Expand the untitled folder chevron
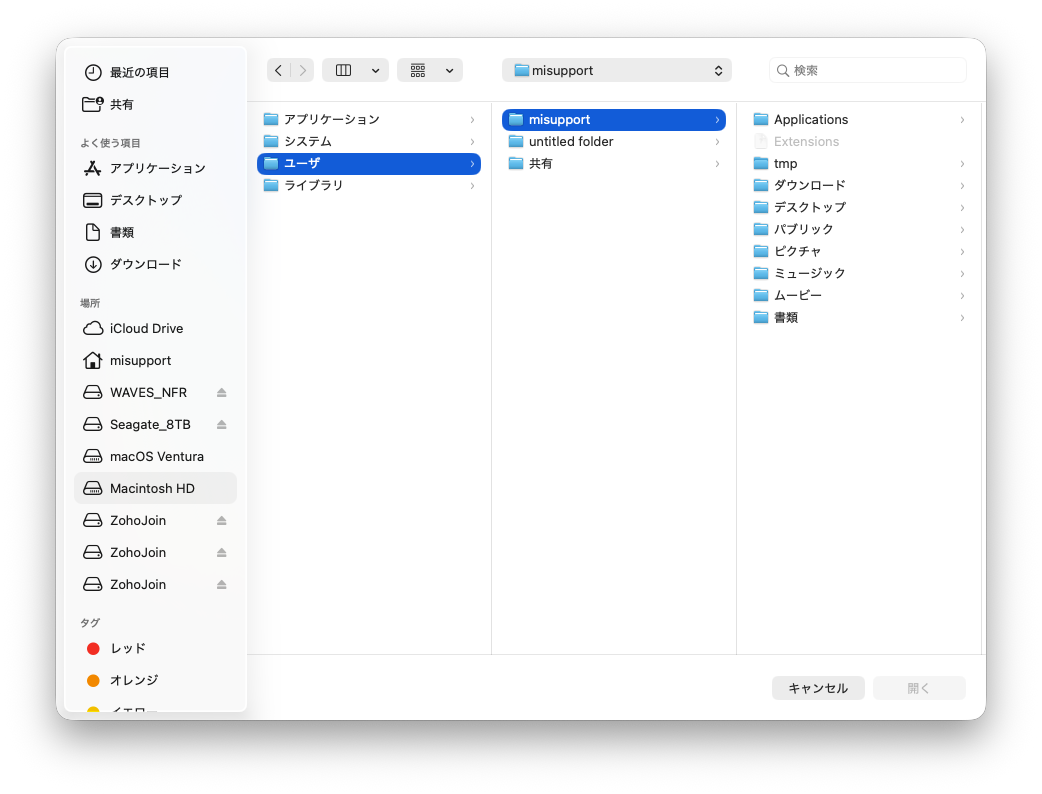 717,142
